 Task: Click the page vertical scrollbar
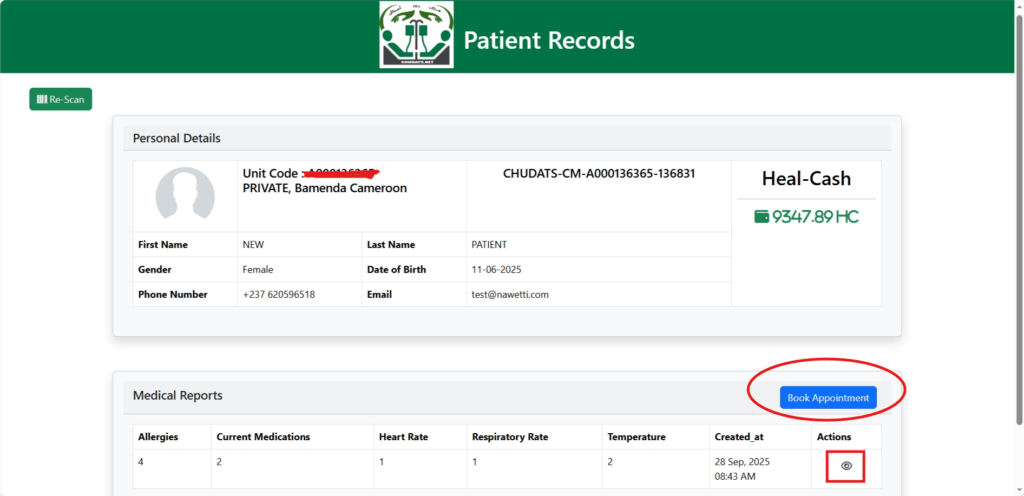click(1019, 219)
